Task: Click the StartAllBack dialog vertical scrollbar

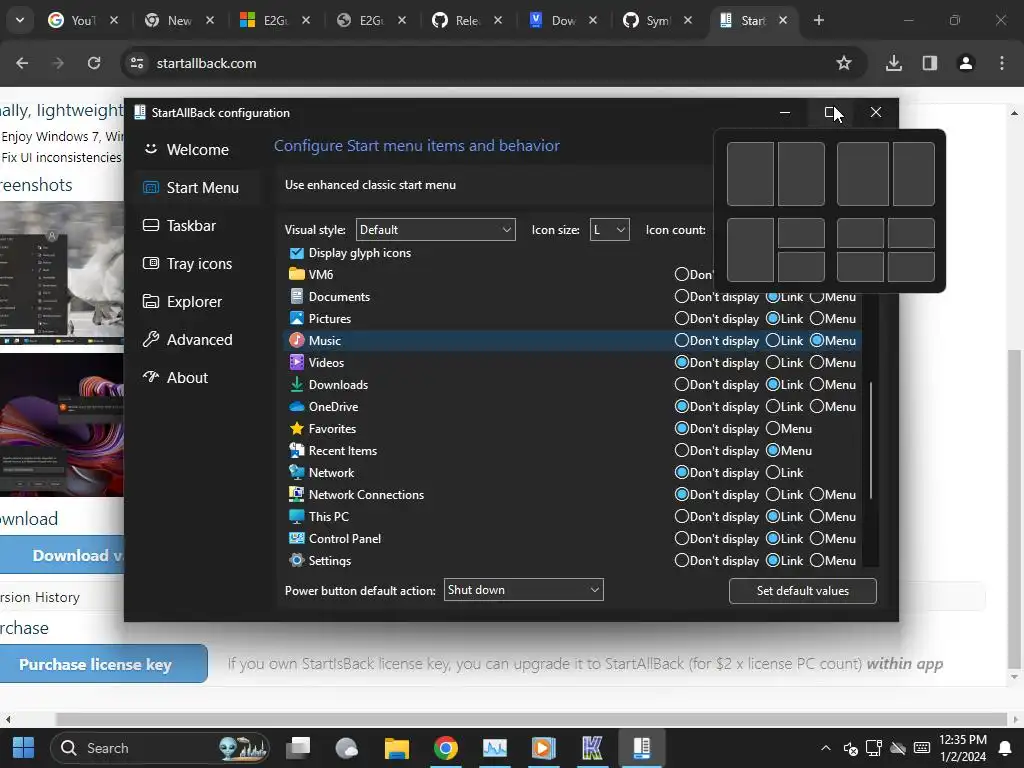Action: click(871, 441)
